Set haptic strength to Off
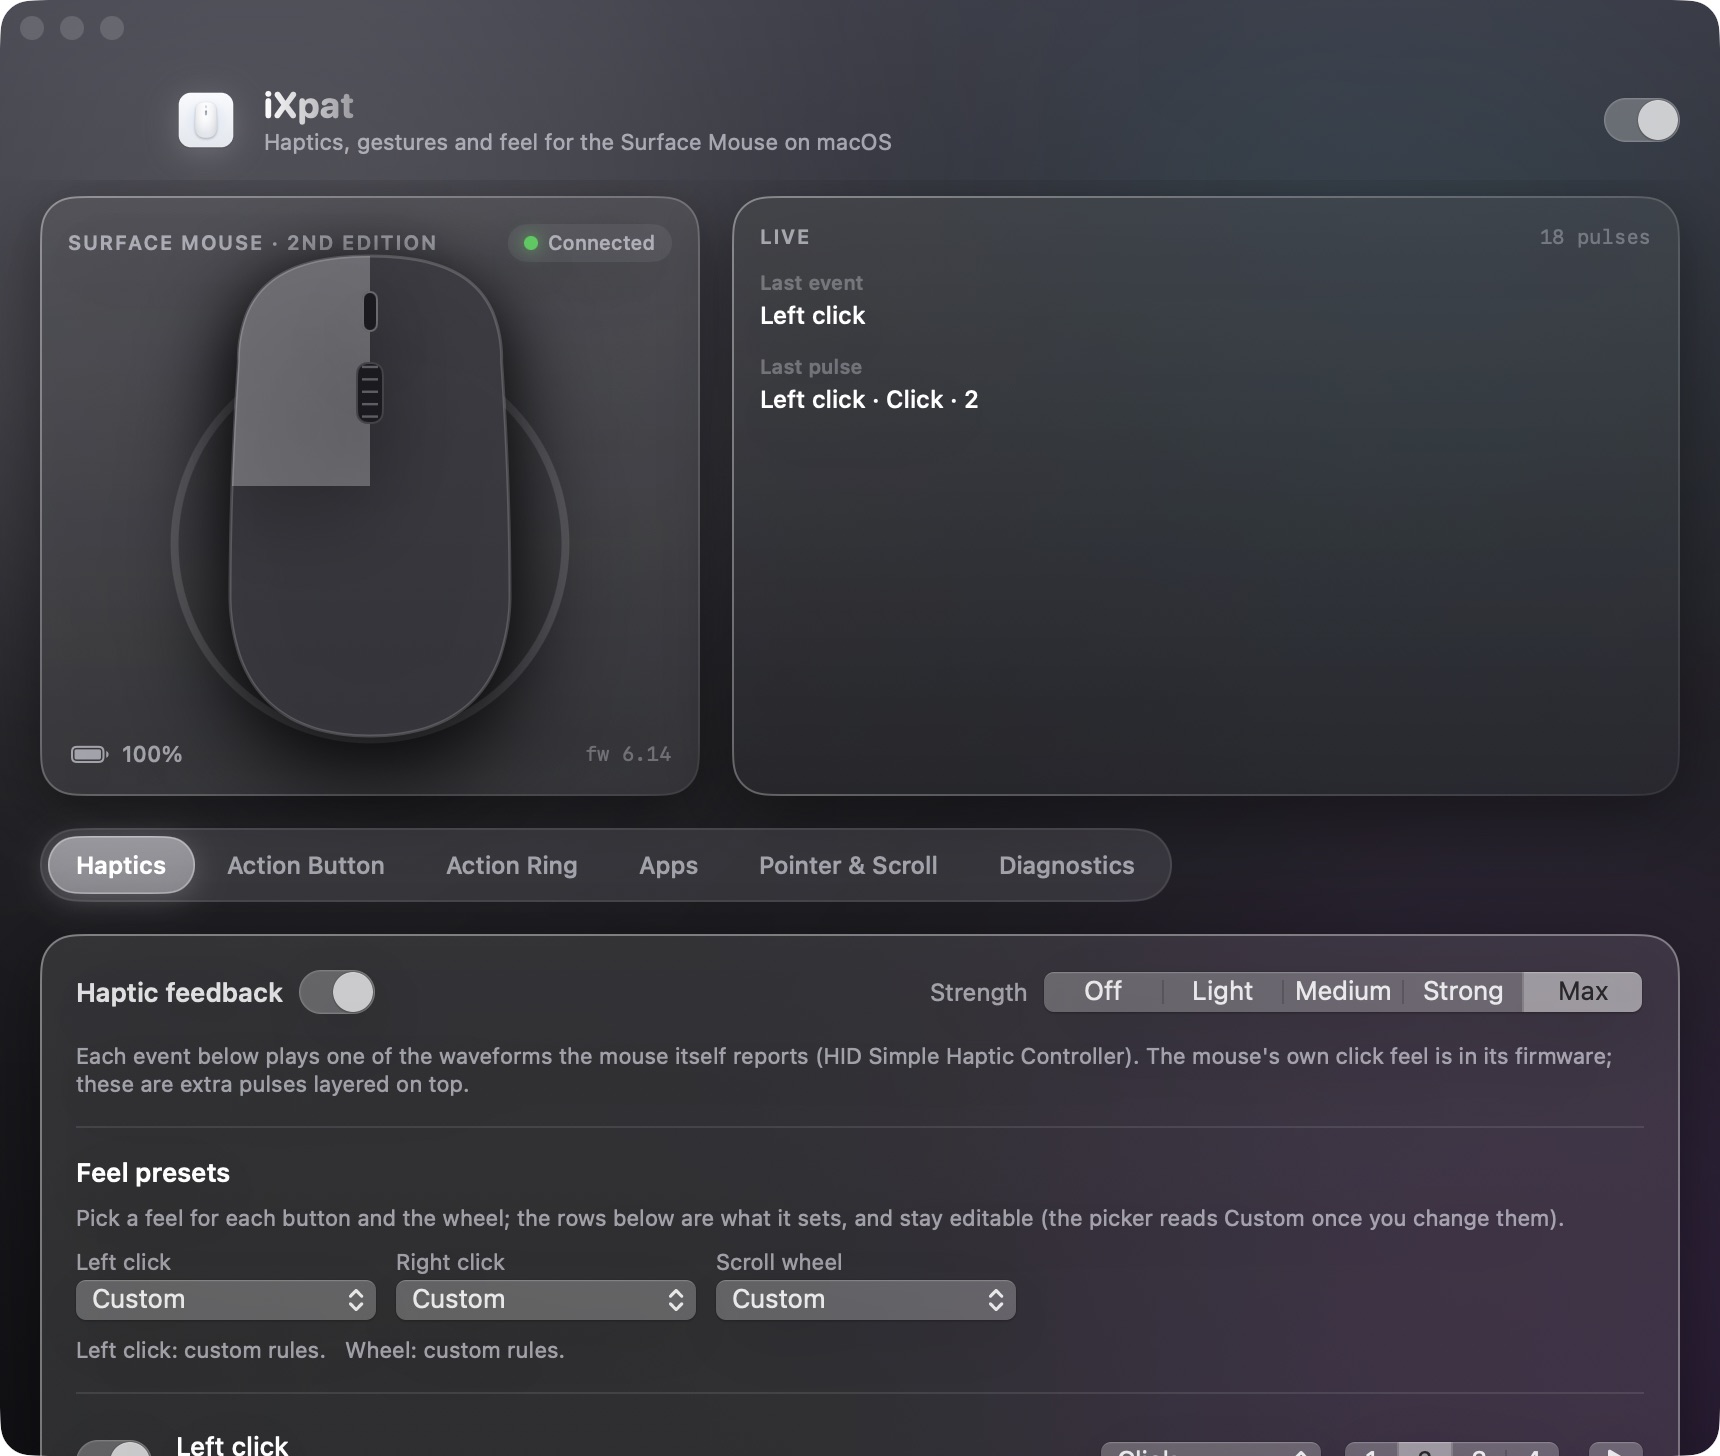This screenshot has height=1456, width=1720. click(x=1103, y=992)
